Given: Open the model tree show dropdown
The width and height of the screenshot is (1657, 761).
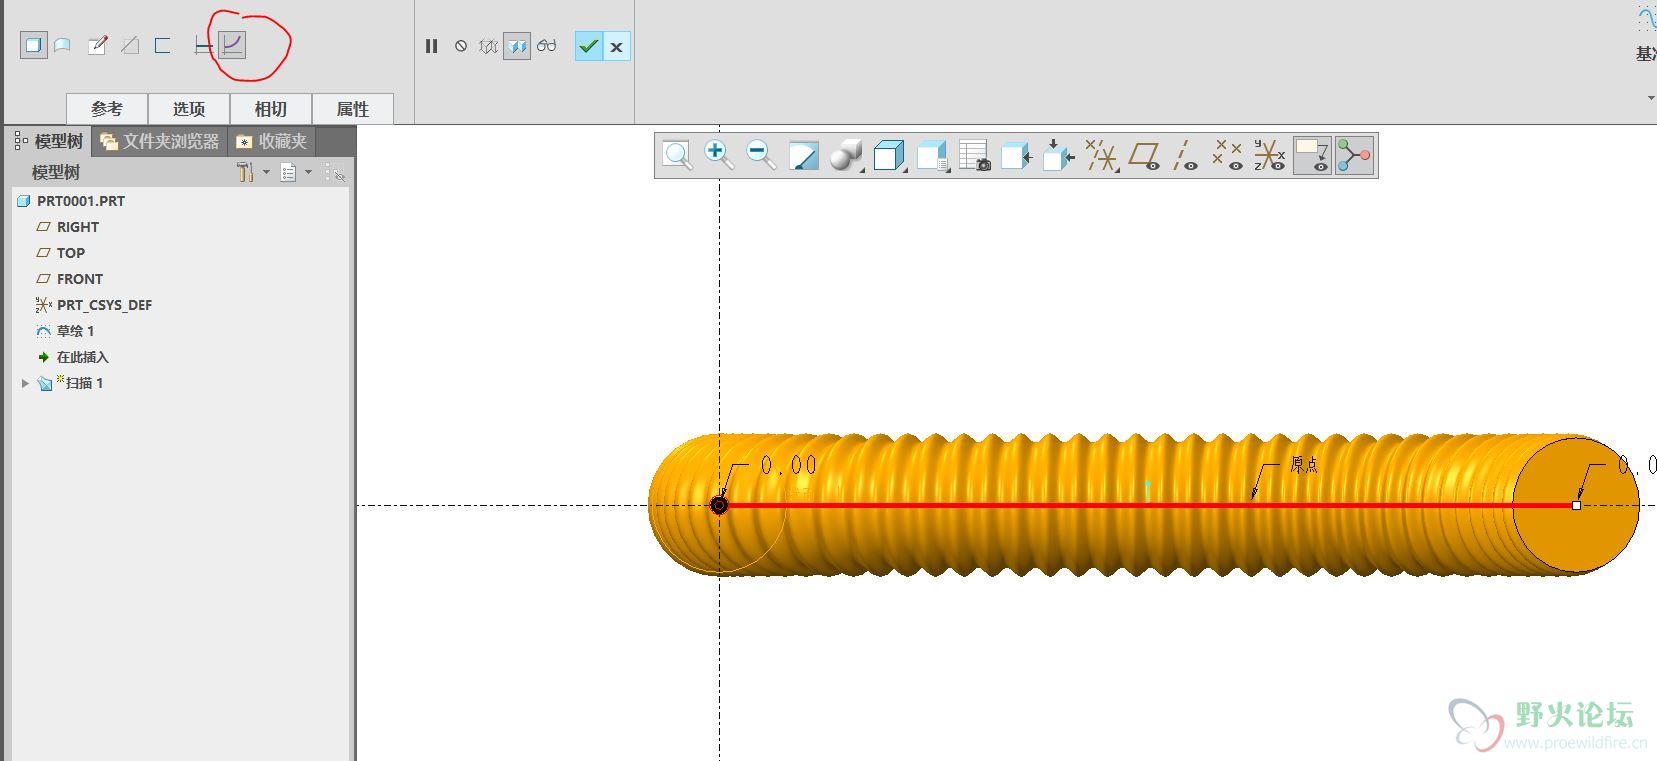Looking at the screenshot, I should pos(296,172).
